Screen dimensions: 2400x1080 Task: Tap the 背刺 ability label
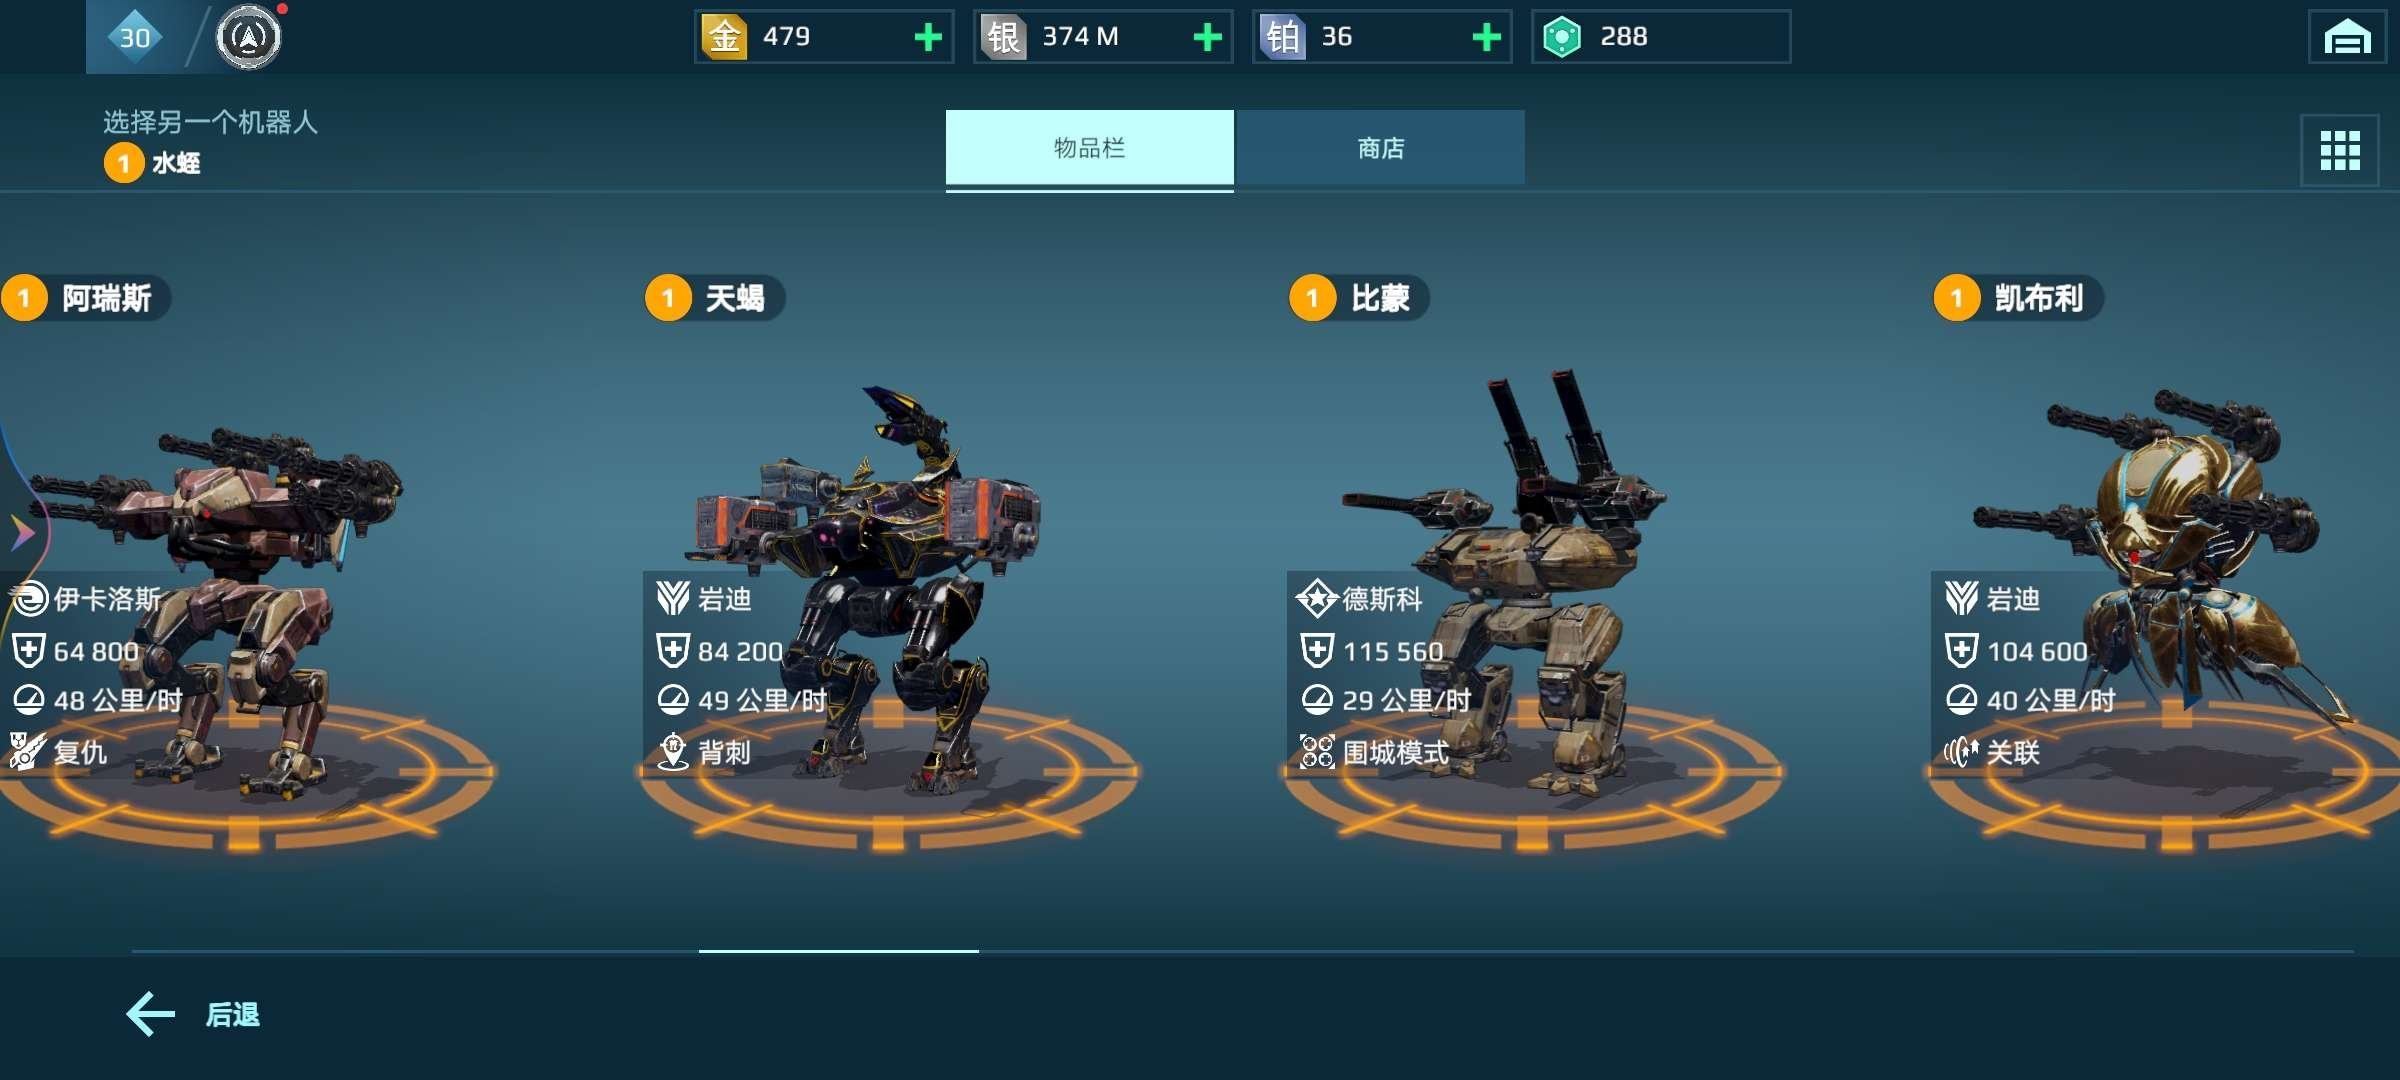tap(724, 752)
